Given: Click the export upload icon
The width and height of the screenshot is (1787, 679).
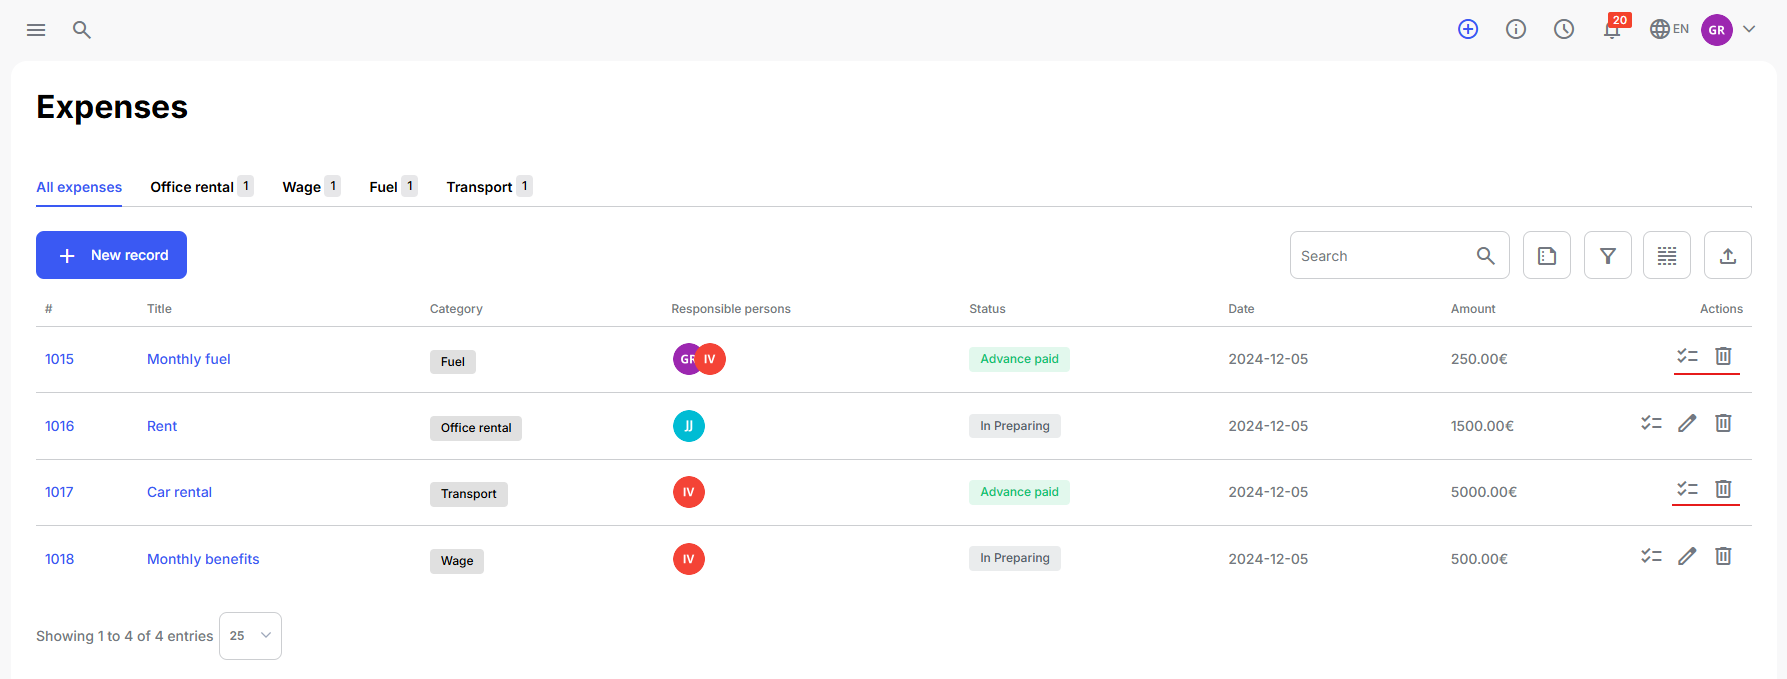Looking at the screenshot, I should (x=1728, y=255).
